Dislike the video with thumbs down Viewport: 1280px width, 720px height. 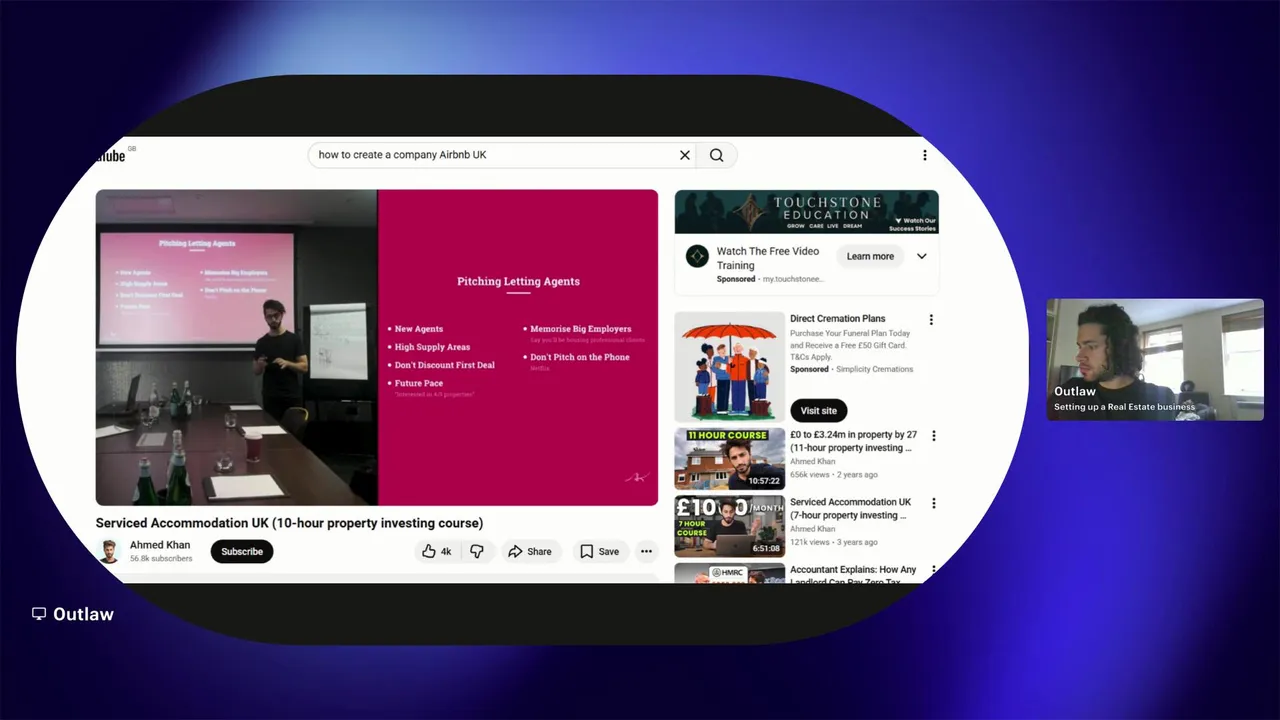point(477,551)
